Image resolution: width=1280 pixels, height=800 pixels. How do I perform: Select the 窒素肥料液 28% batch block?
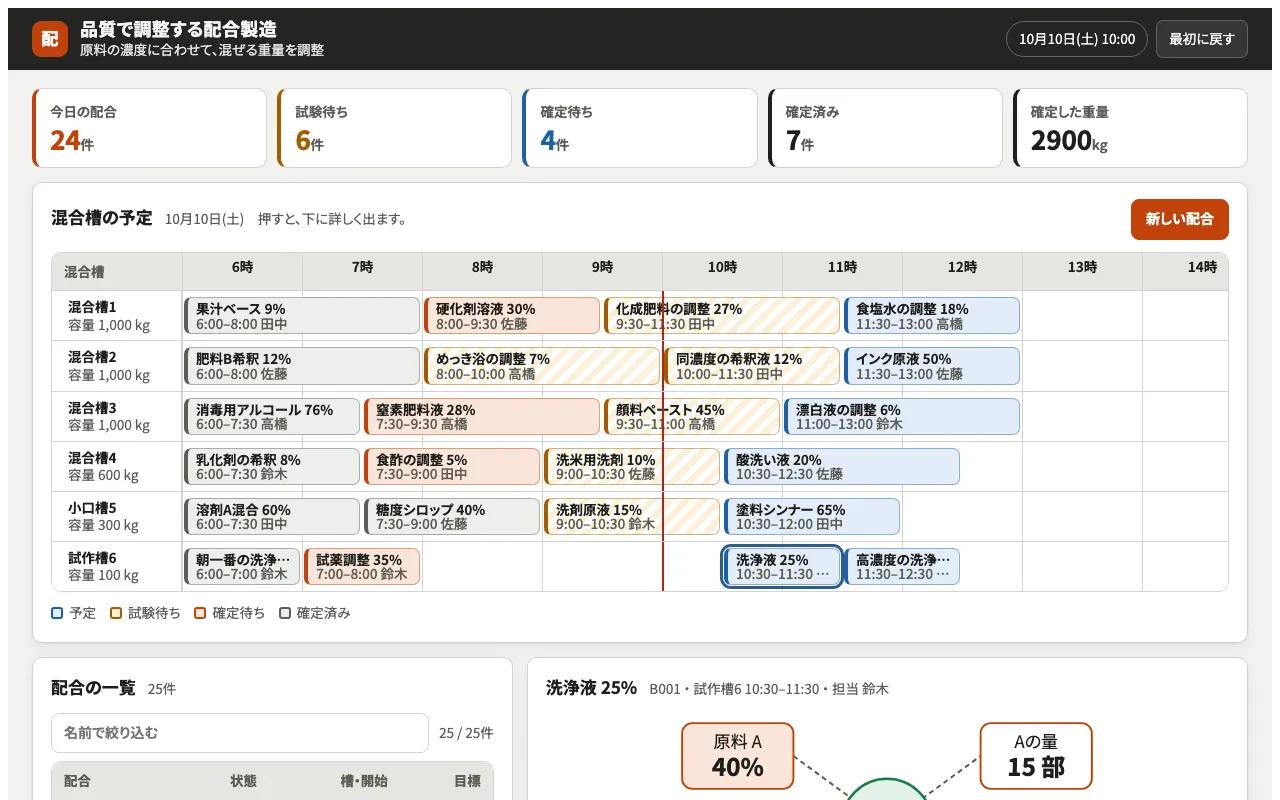482,417
